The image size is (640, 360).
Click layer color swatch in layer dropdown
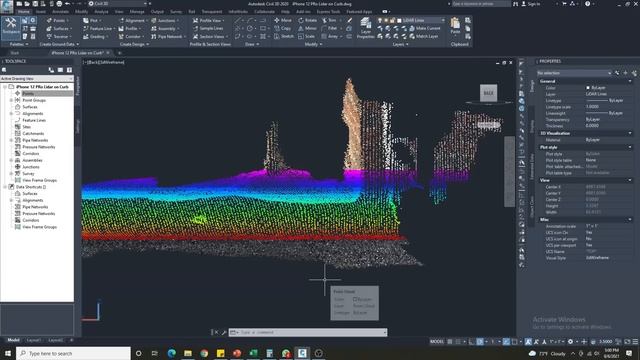399,20
